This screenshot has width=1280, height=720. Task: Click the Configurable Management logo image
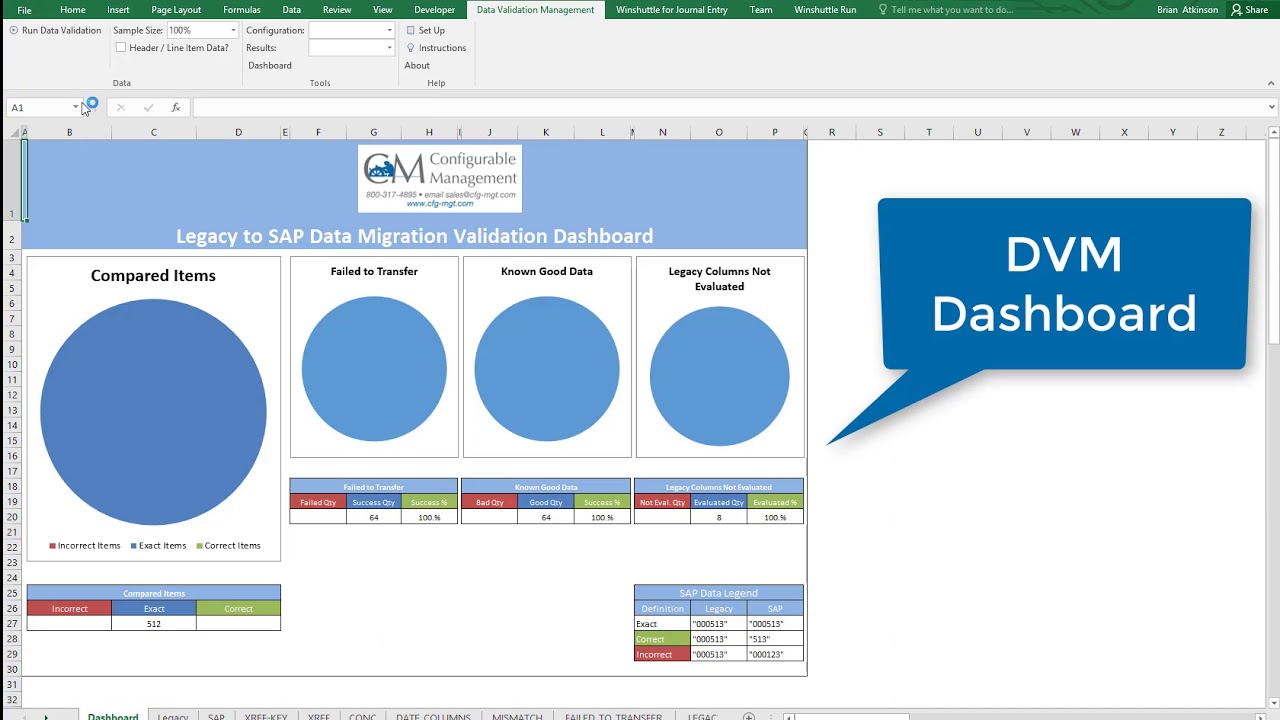[x=440, y=179]
